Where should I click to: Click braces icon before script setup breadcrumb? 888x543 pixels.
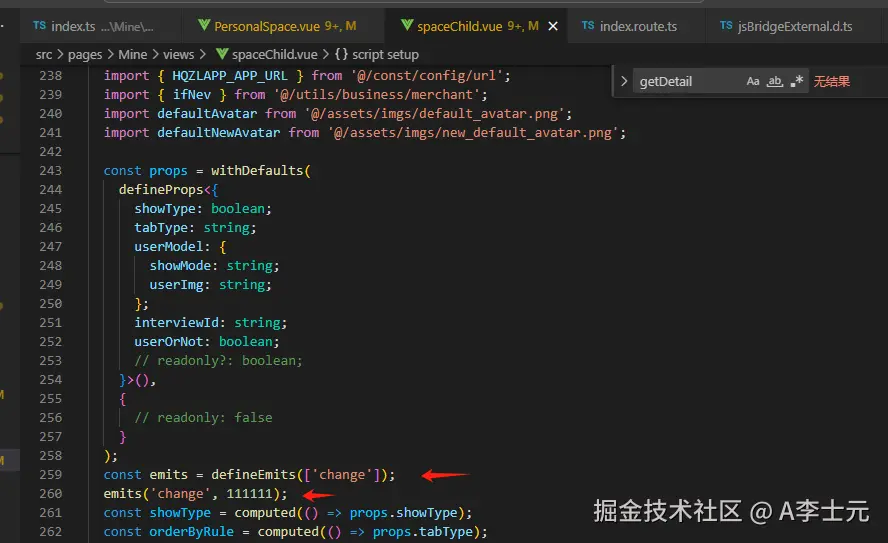(x=341, y=54)
